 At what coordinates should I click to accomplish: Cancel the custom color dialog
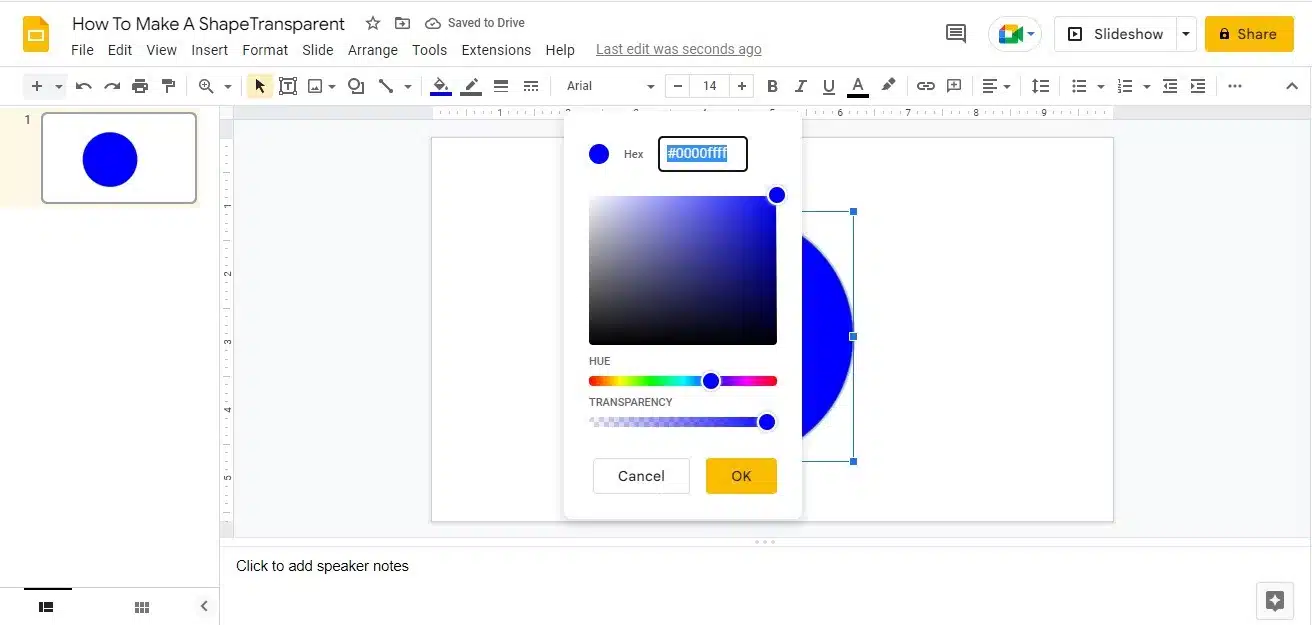[641, 476]
